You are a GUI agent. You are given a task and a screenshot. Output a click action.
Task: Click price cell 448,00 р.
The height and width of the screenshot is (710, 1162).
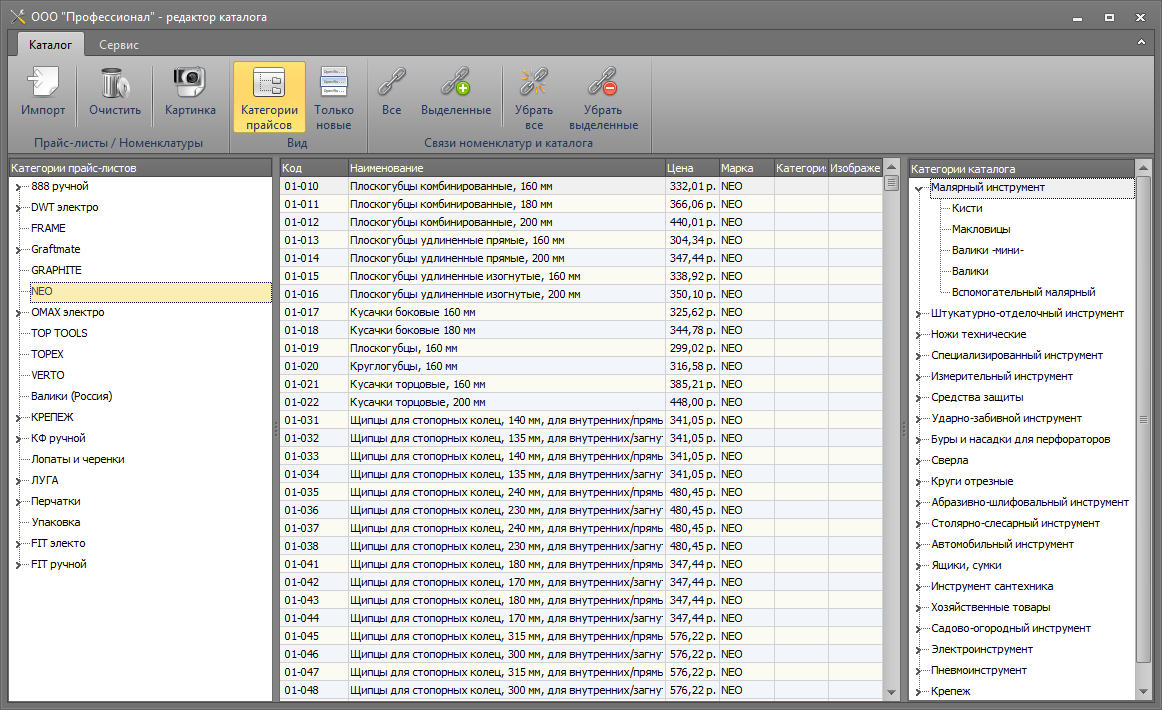691,402
